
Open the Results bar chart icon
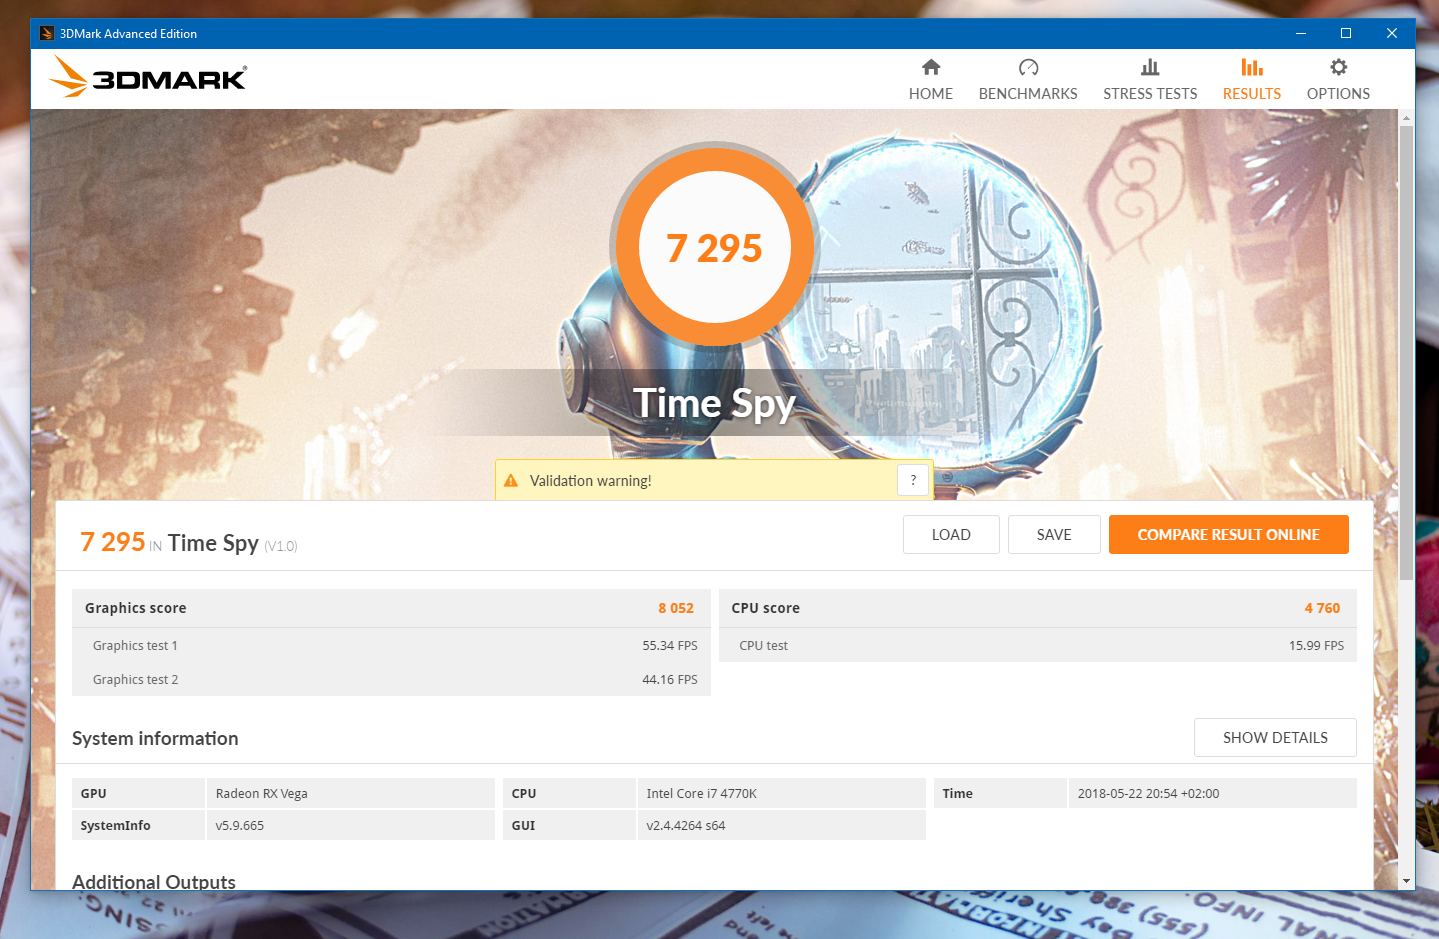tap(1252, 67)
